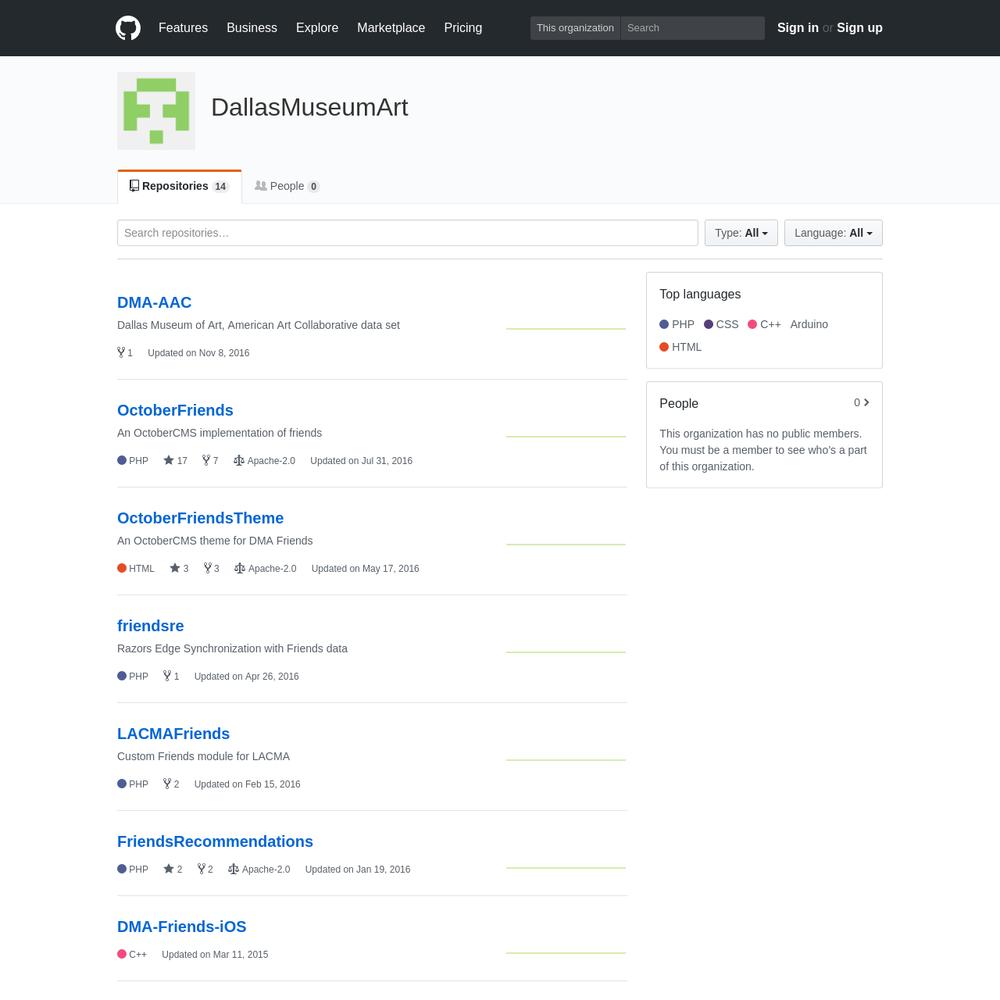Click the fork count 1 on DMA-AAC

click(x=125, y=353)
